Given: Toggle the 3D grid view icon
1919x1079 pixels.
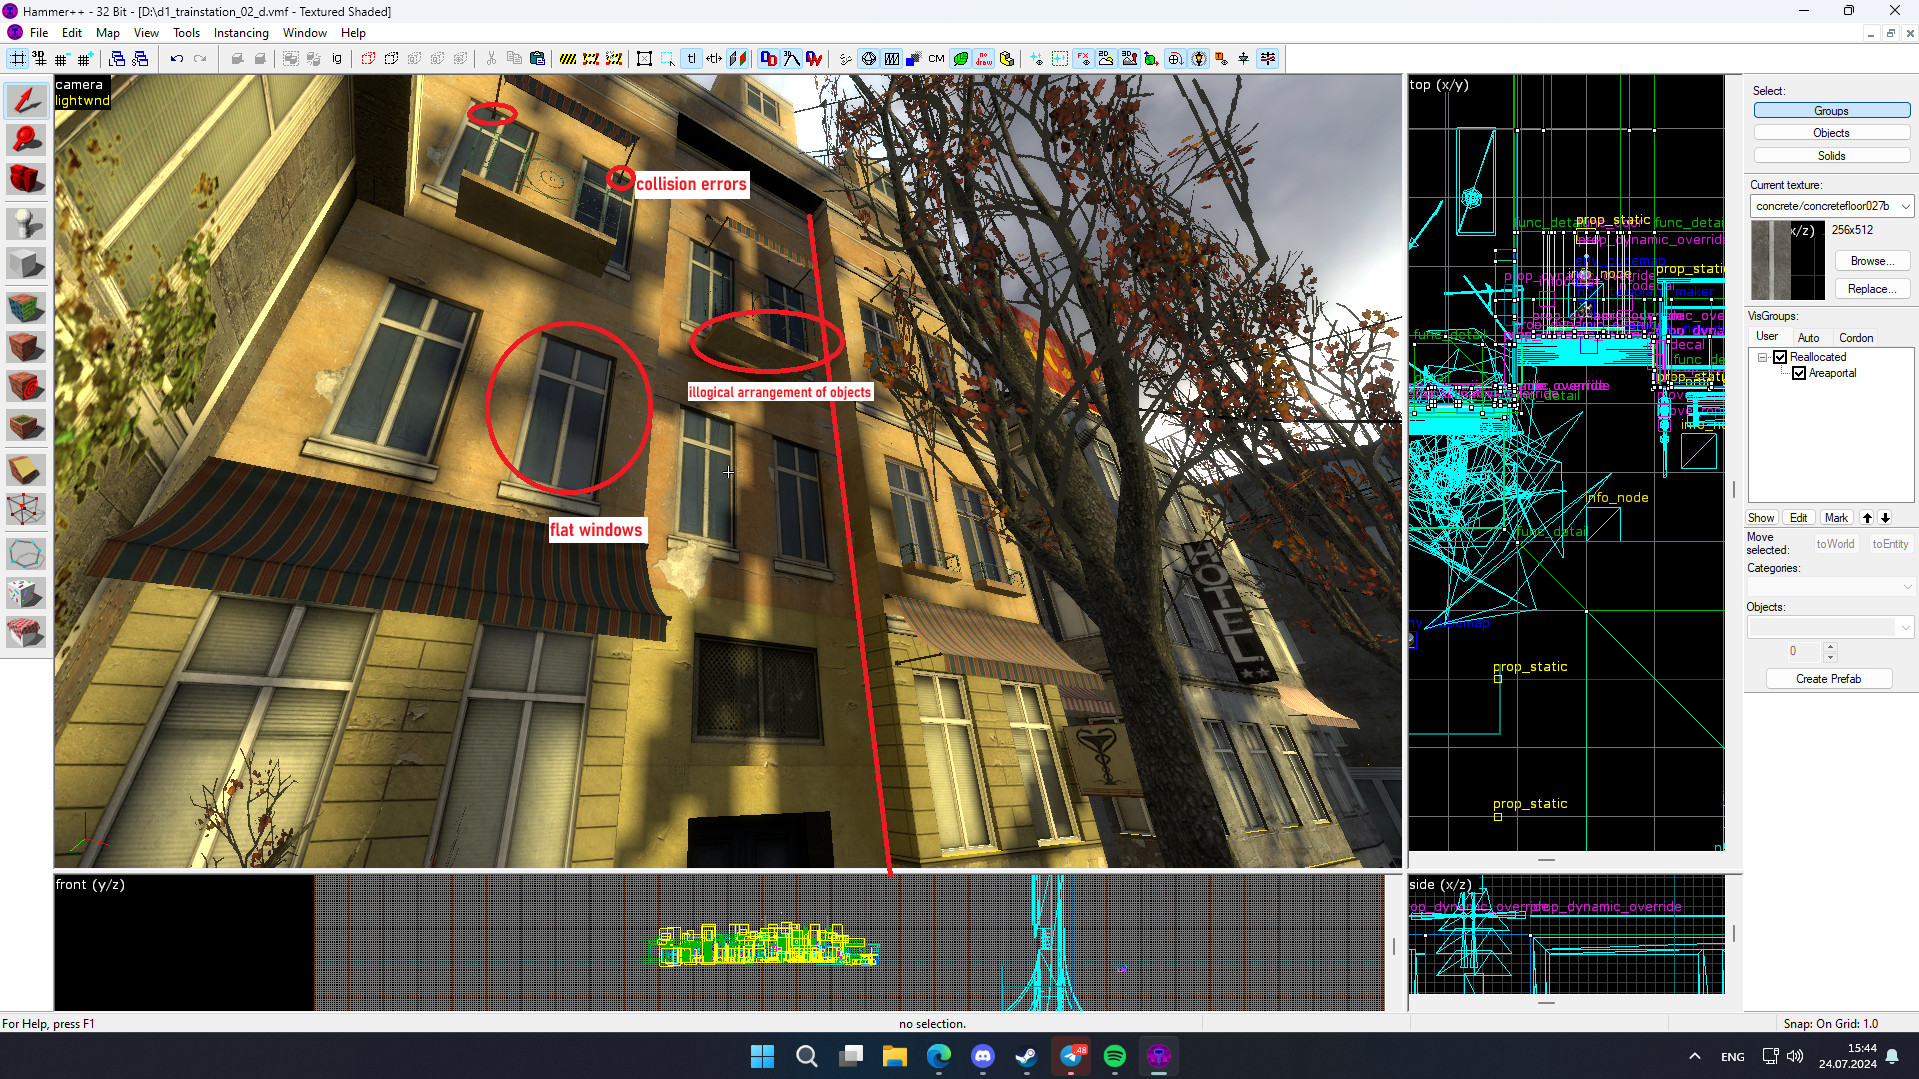Looking at the screenshot, I should pyautogui.click(x=39, y=59).
